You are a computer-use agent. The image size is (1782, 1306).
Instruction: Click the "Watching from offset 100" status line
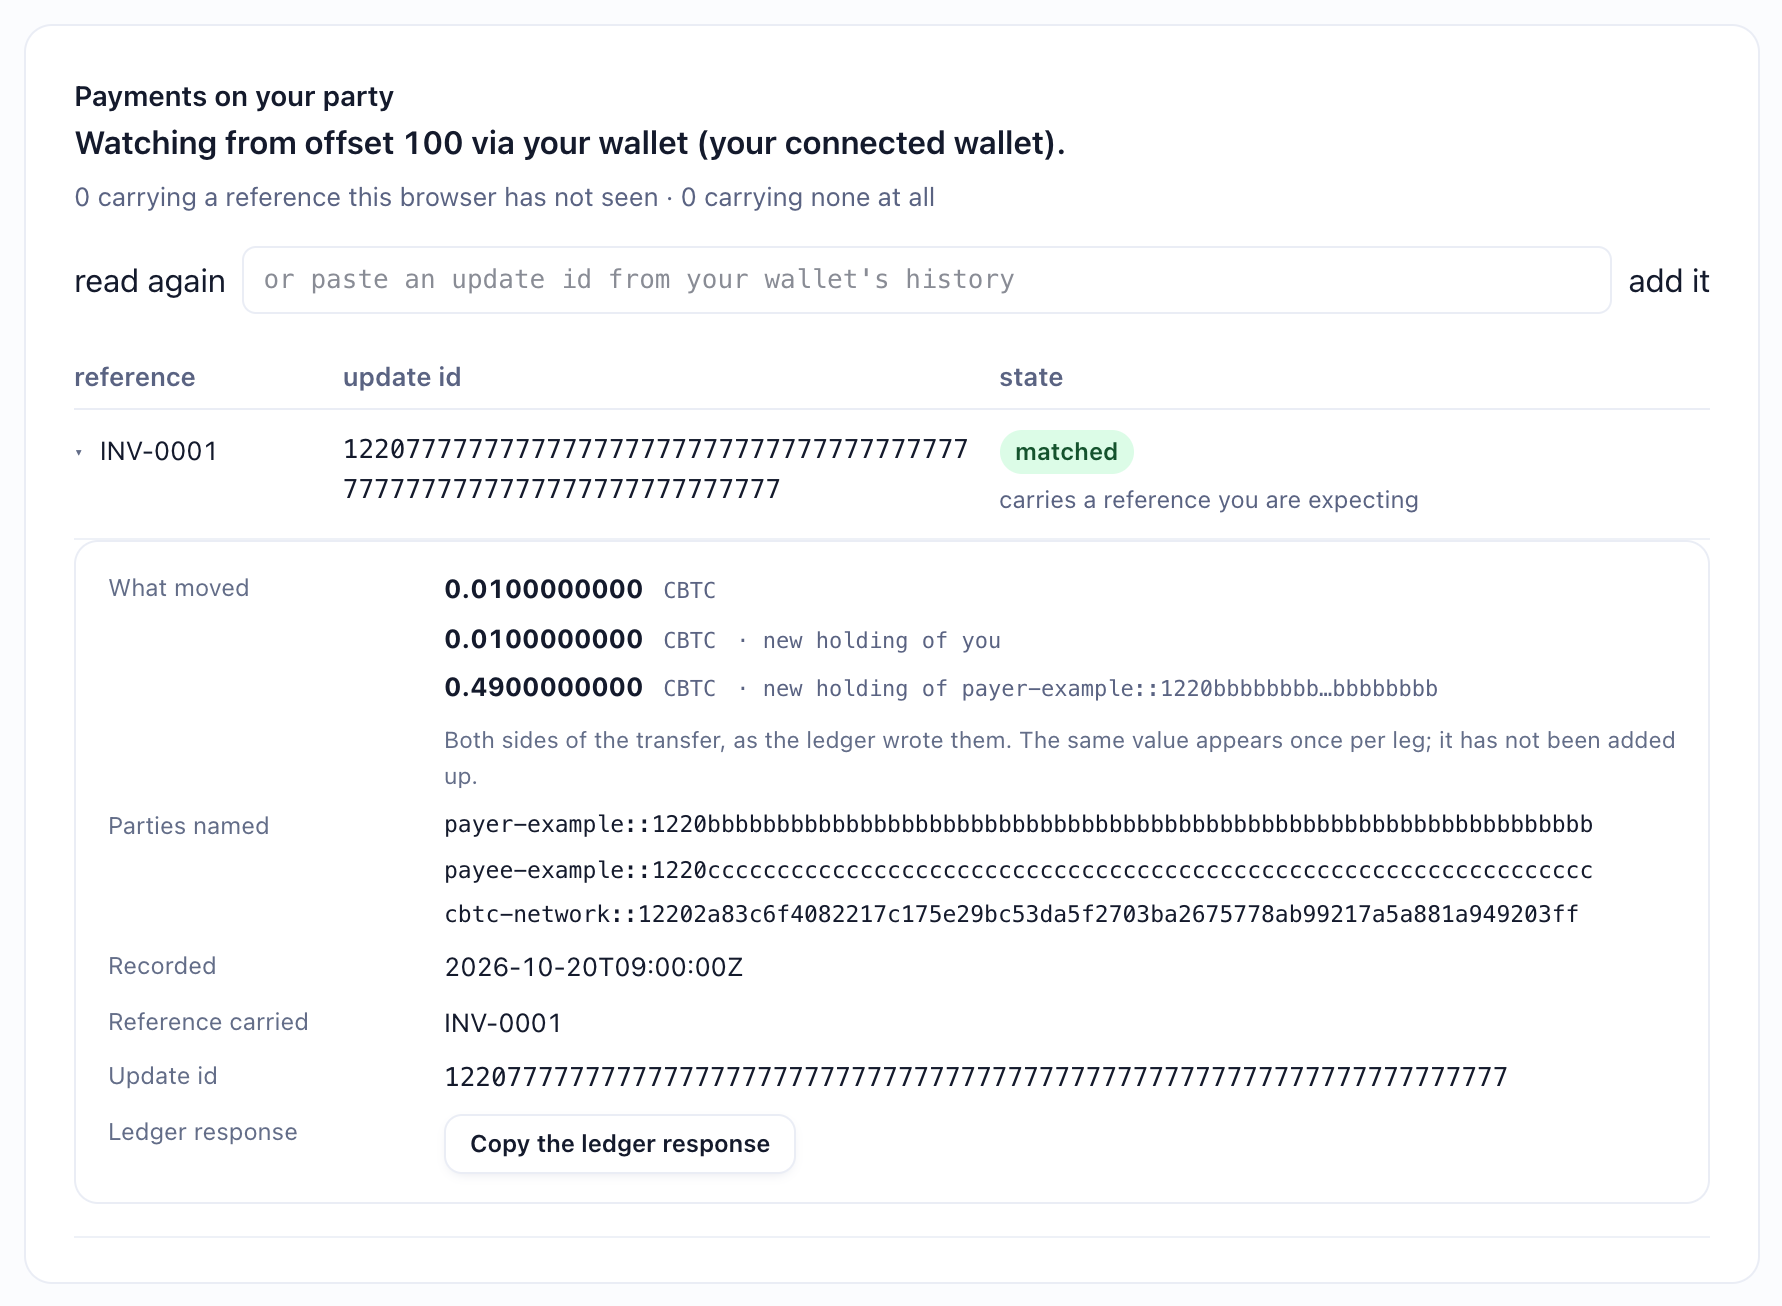[x=570, y=143]
